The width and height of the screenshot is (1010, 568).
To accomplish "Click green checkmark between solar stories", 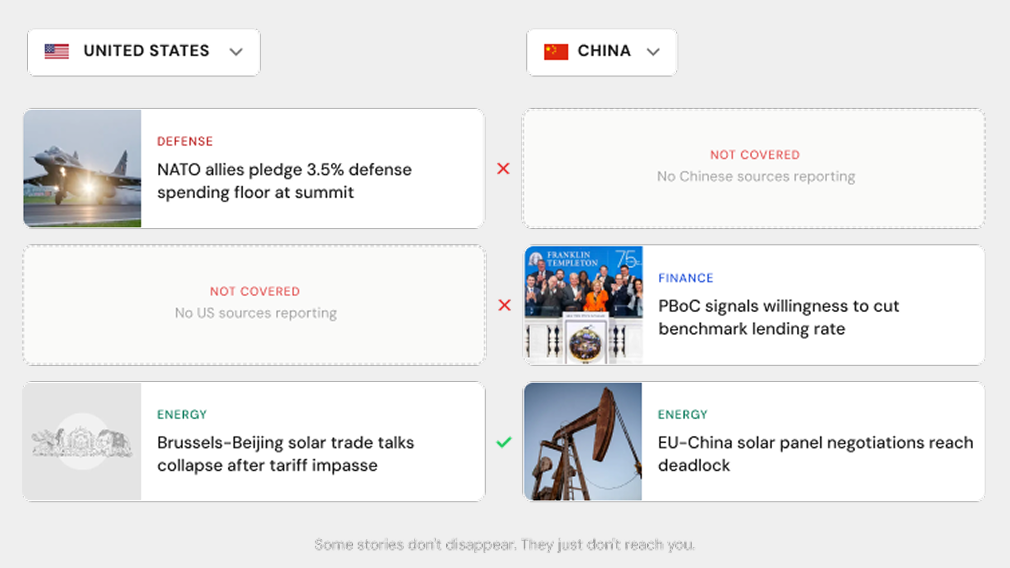I will click(504, 442).
